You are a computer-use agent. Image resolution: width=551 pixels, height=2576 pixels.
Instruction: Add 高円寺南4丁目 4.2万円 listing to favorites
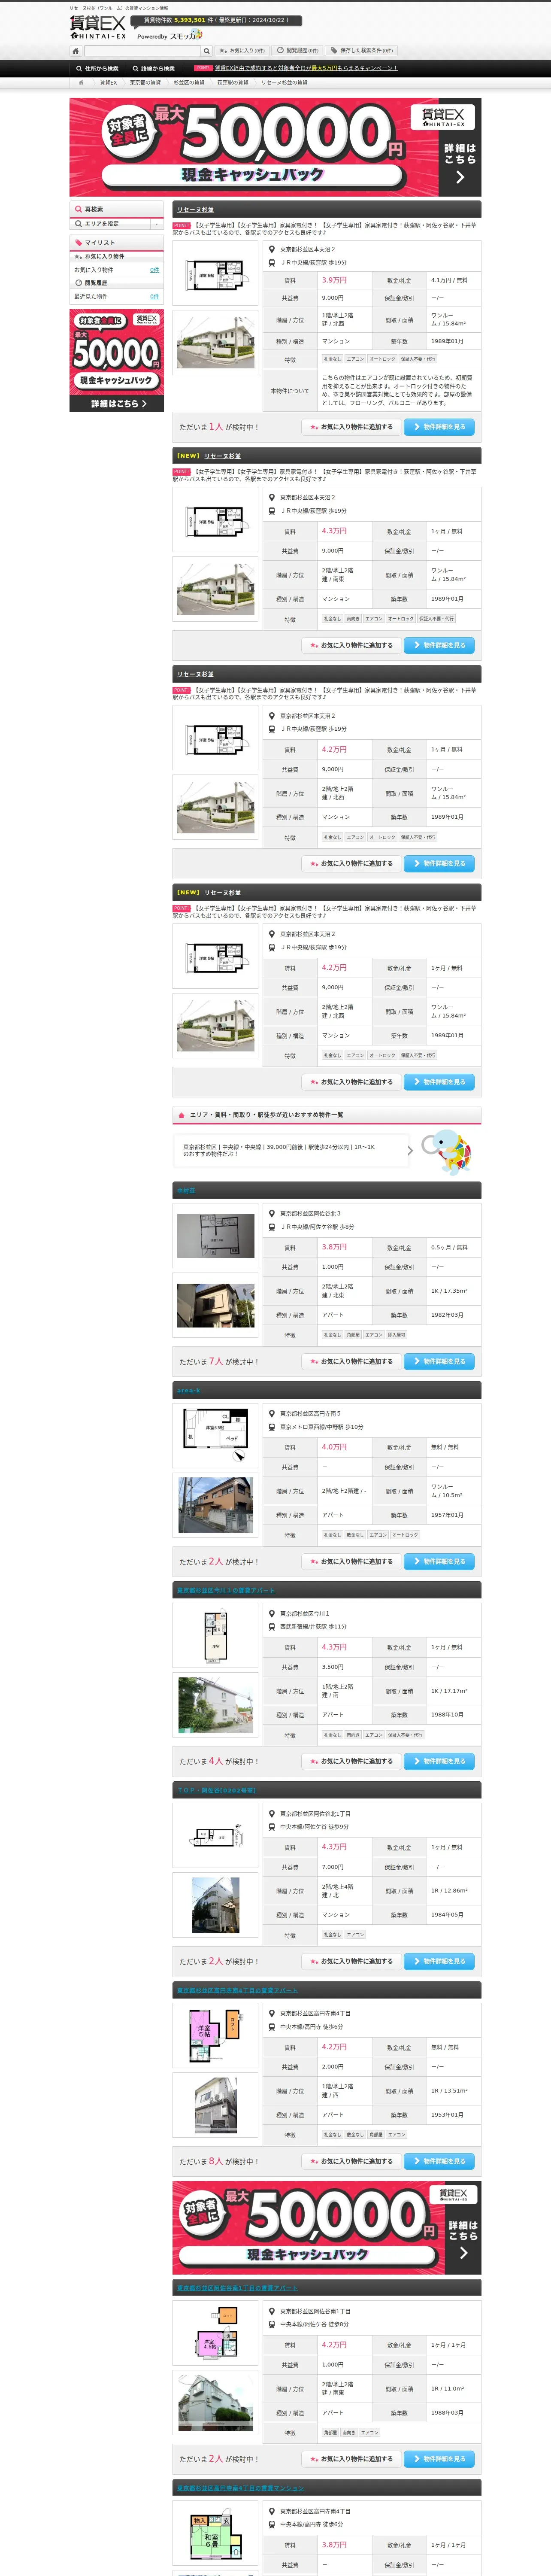[350, 2161]
